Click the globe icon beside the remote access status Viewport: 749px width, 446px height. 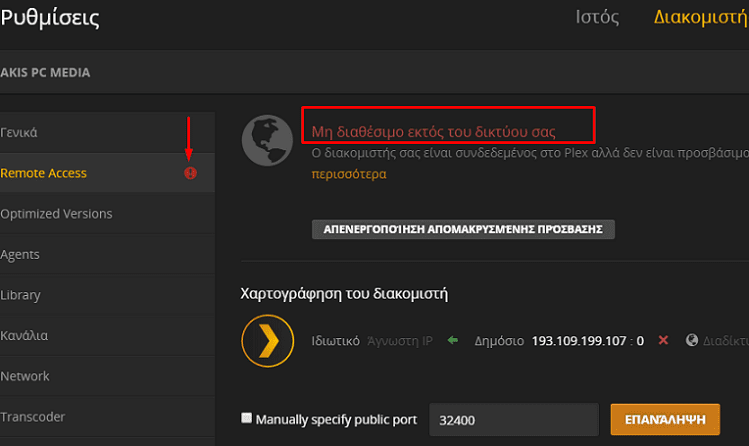(x=267, y=140)
